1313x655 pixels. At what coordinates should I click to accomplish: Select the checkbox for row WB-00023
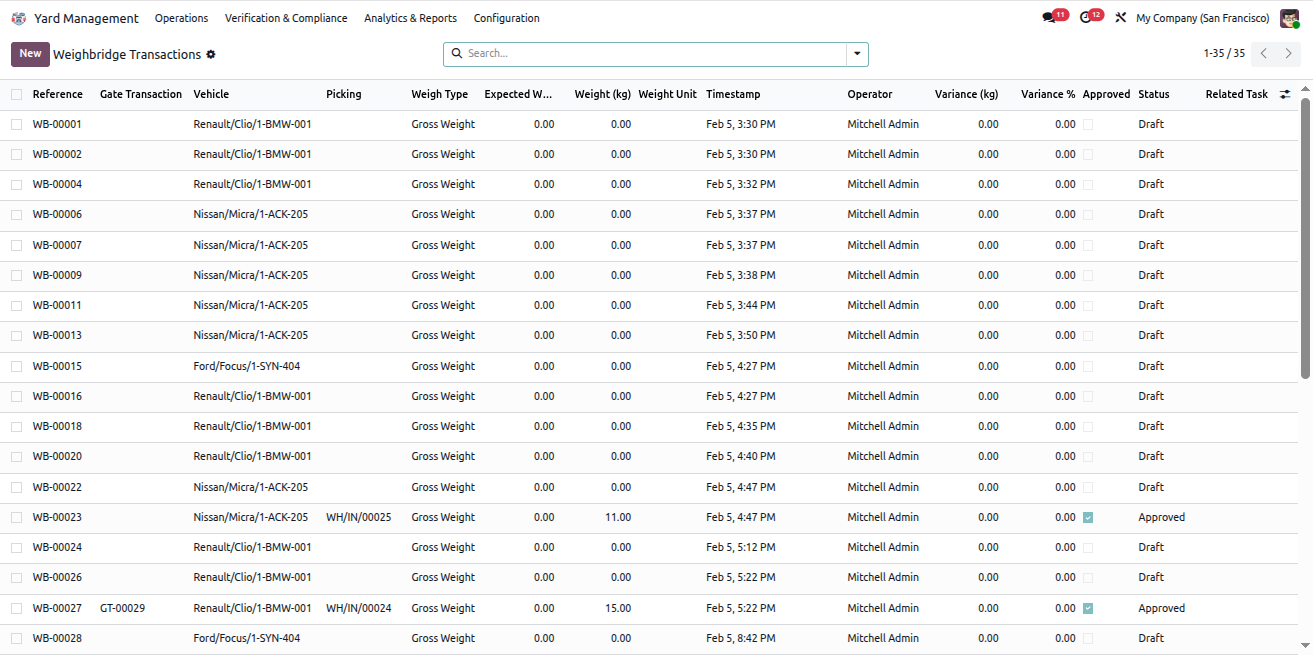pos(16,517)
